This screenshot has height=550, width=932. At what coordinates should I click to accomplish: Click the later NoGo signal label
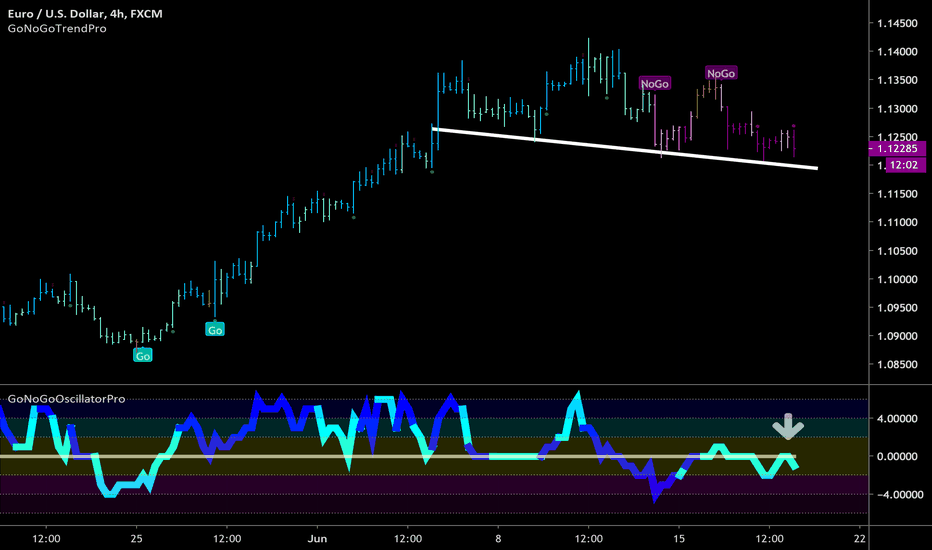[x=721, y=73]
